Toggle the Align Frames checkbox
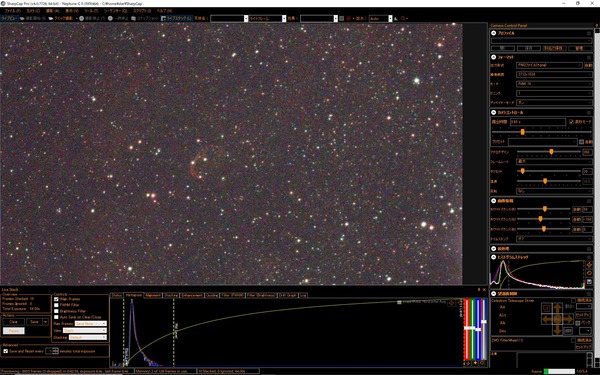 [56, 299]
